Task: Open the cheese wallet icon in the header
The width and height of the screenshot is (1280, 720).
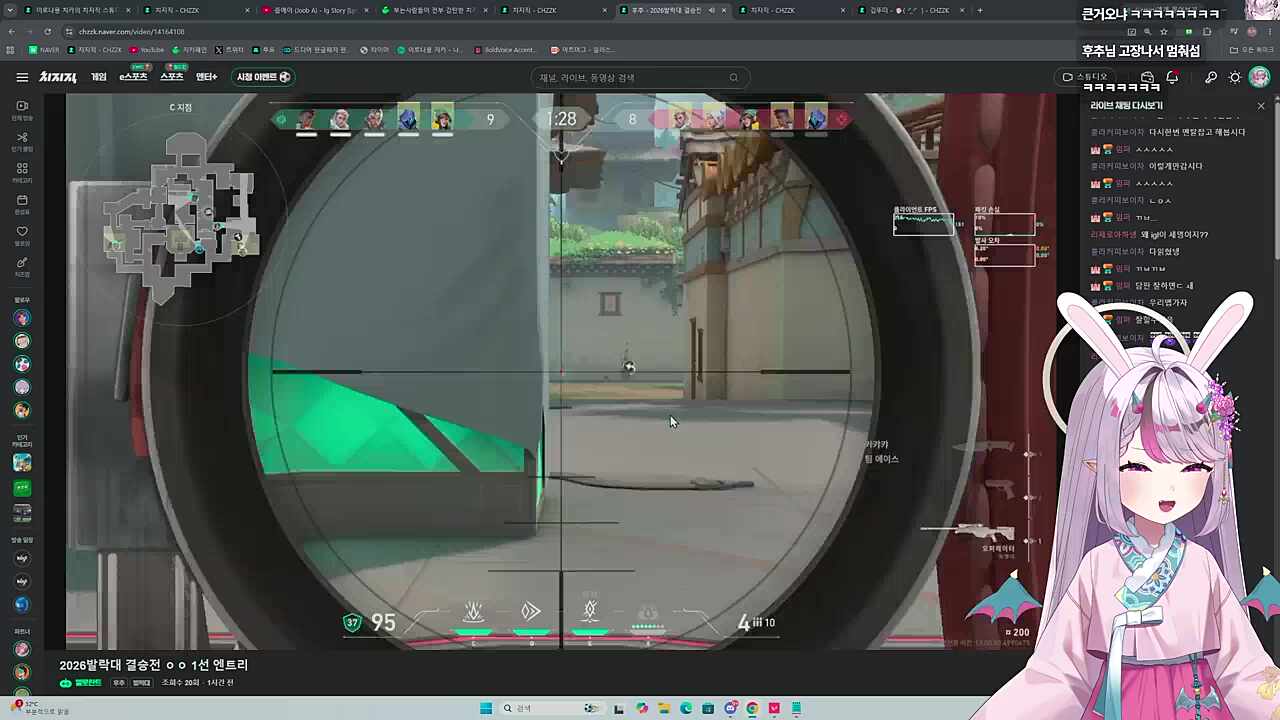Action: (1147, 77)
